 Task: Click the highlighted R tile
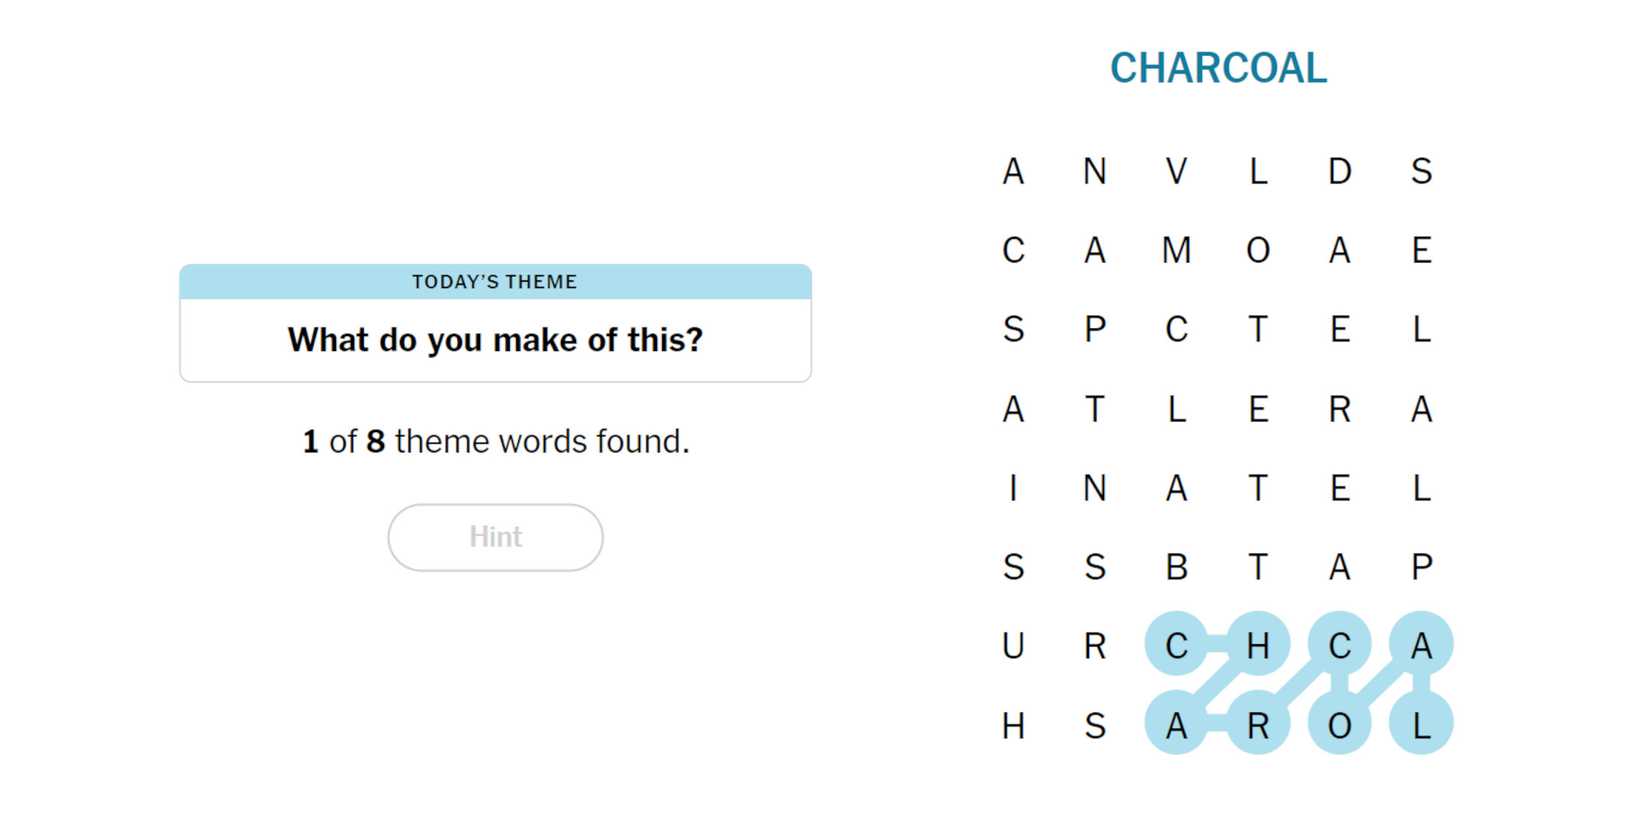[x=1258, y=725]
